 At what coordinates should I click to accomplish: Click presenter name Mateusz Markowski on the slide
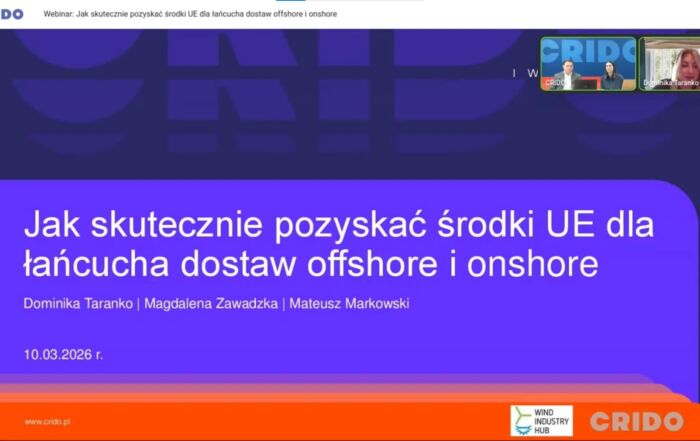point(348,303)
